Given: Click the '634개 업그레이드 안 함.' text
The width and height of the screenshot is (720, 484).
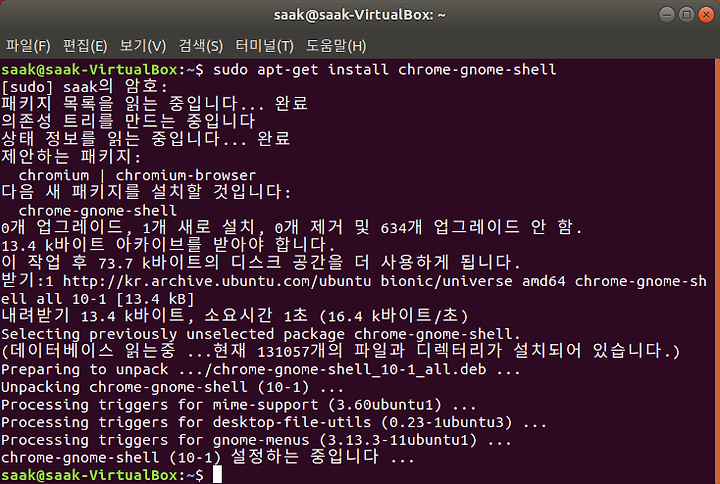Looking at the screenshot, I should 481,227.
